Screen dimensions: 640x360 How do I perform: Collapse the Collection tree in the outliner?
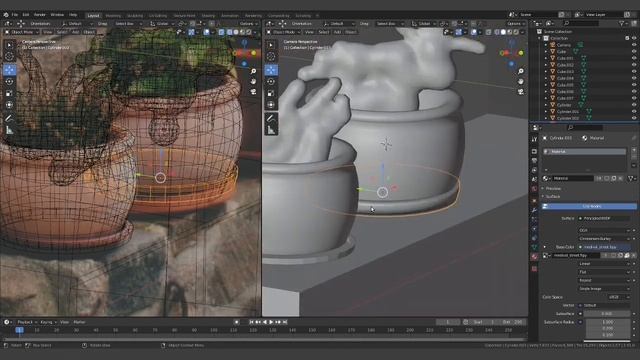click(540, 38)
